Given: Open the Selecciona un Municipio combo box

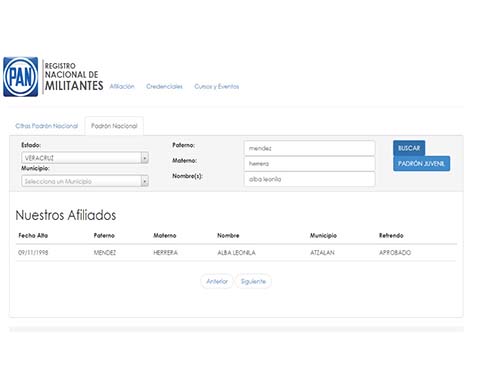Looking at the screenshot, I should click(x=85, y=181).
